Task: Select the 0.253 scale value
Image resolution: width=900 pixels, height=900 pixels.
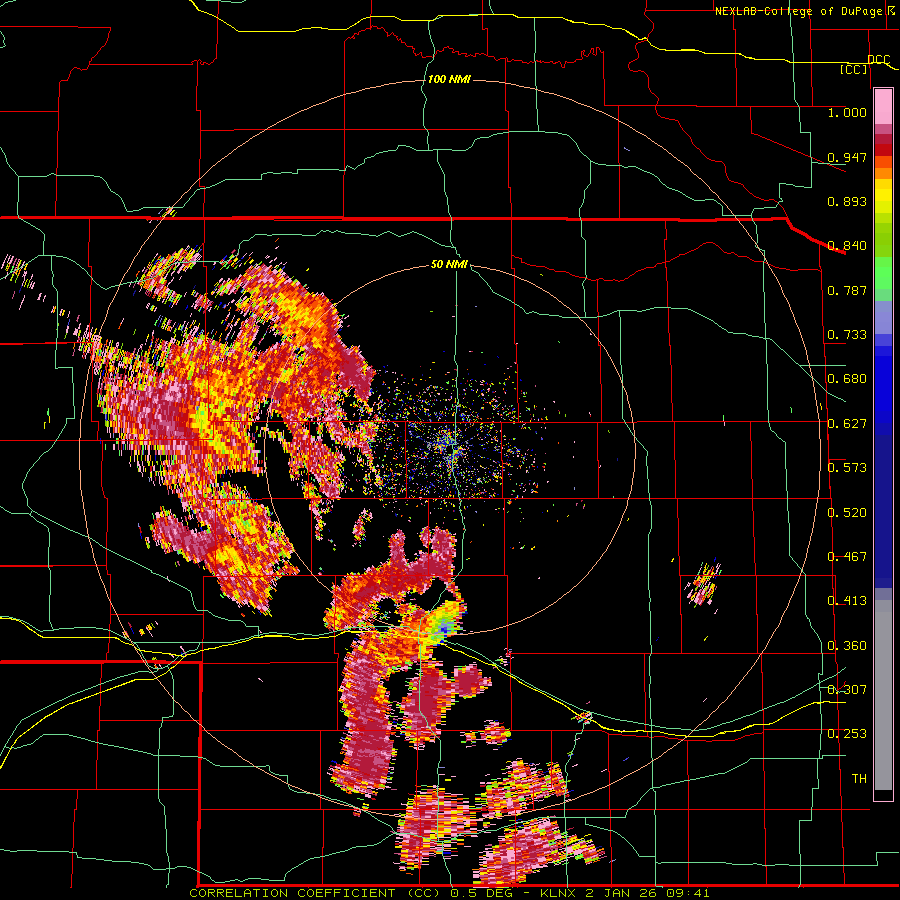Action: tap(847, 734)
